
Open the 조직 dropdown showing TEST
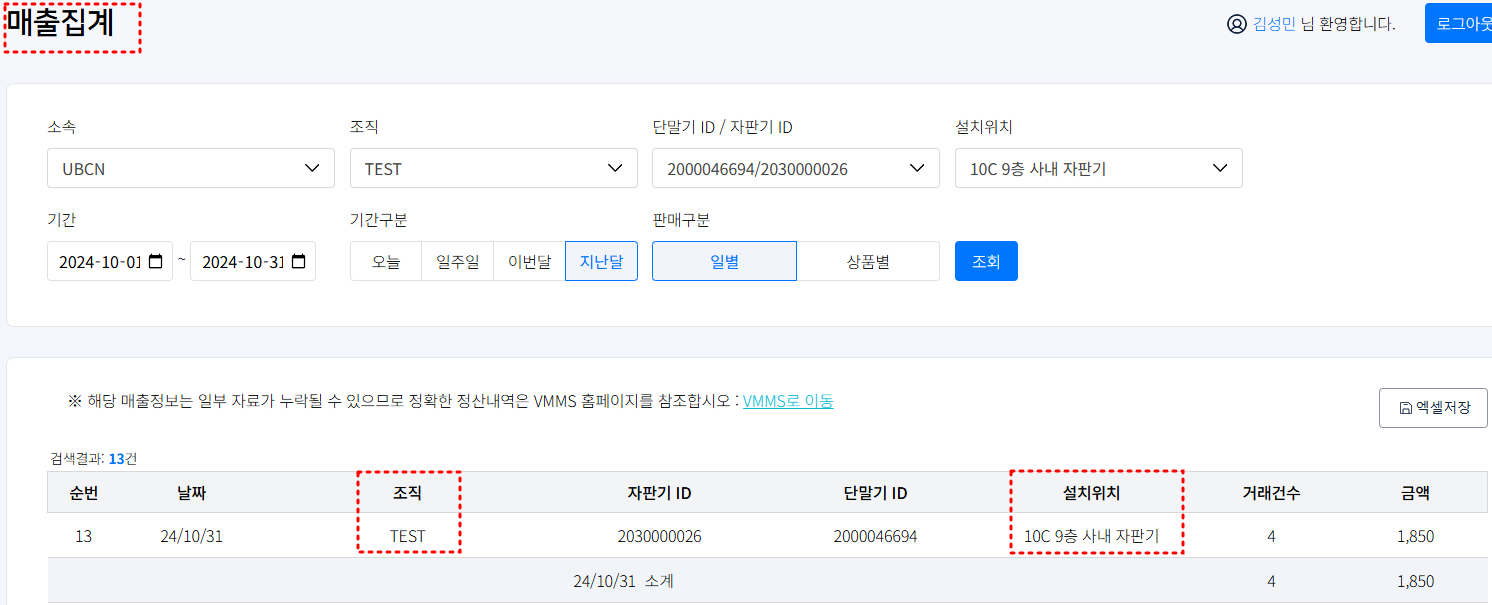click(493, 167)
